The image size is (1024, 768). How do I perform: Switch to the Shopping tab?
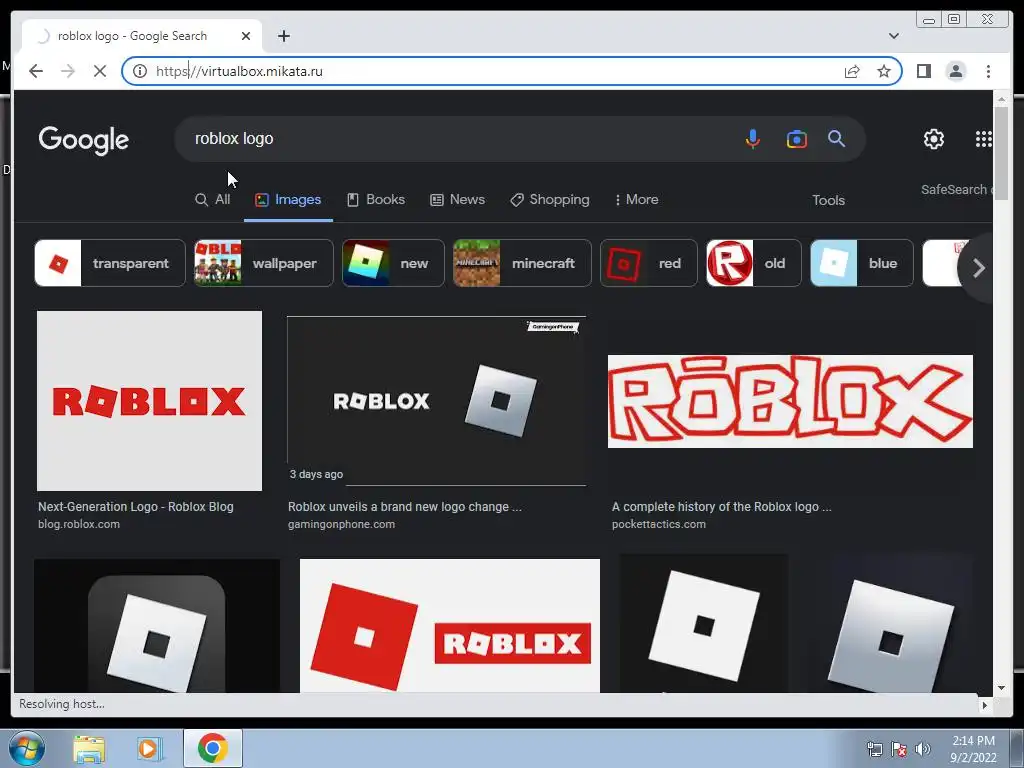tap(550, 199)
